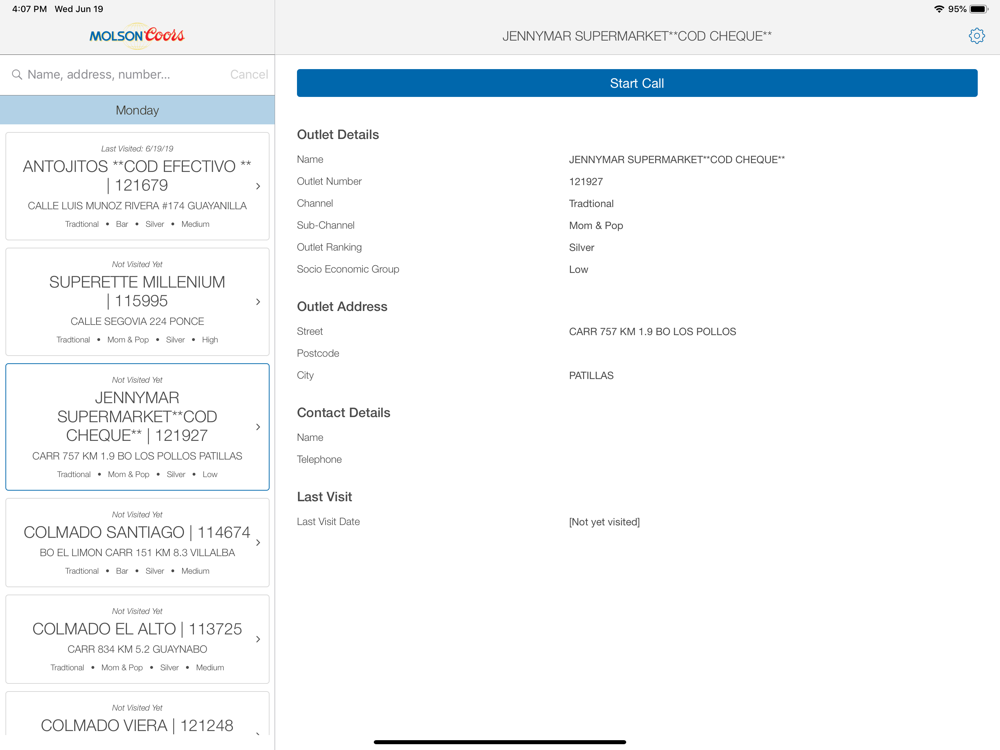The height and width of the screenshot is (750, 1000).
Task: Click the Last Visit heading
Action: click(324, 497)
